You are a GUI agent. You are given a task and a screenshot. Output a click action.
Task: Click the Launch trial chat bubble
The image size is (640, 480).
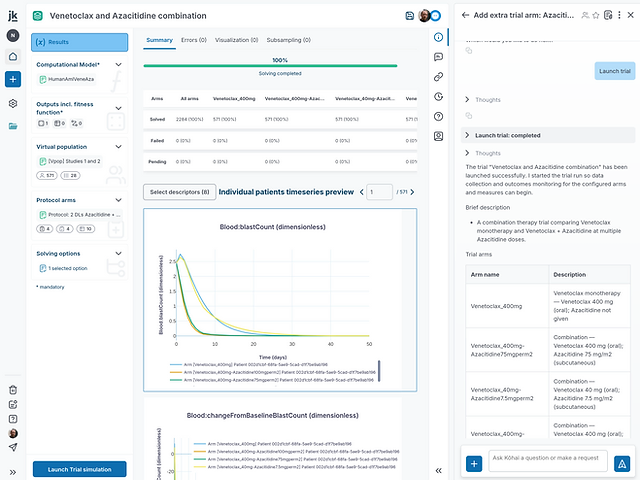click(x=615, y=71)
